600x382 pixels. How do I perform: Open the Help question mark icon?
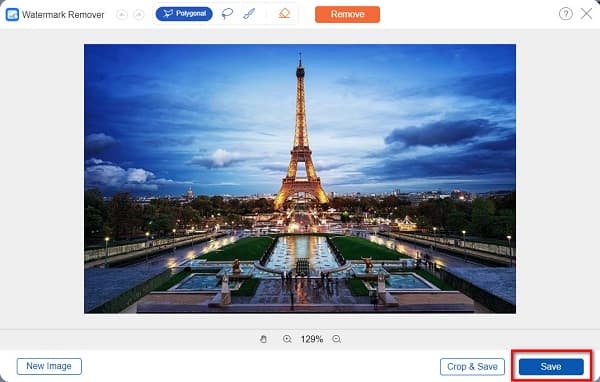pyautogui.click(x=566, y=14)
